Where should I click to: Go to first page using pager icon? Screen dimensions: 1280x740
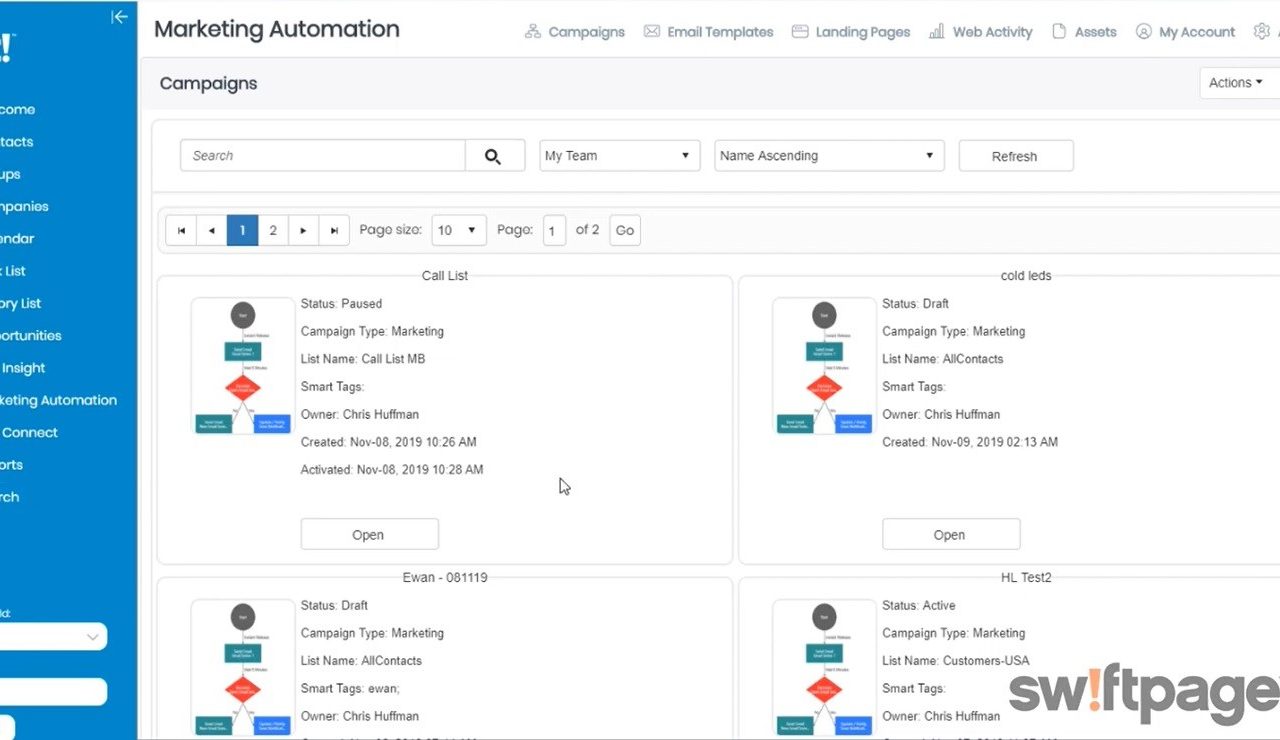(x=181, y=230)
